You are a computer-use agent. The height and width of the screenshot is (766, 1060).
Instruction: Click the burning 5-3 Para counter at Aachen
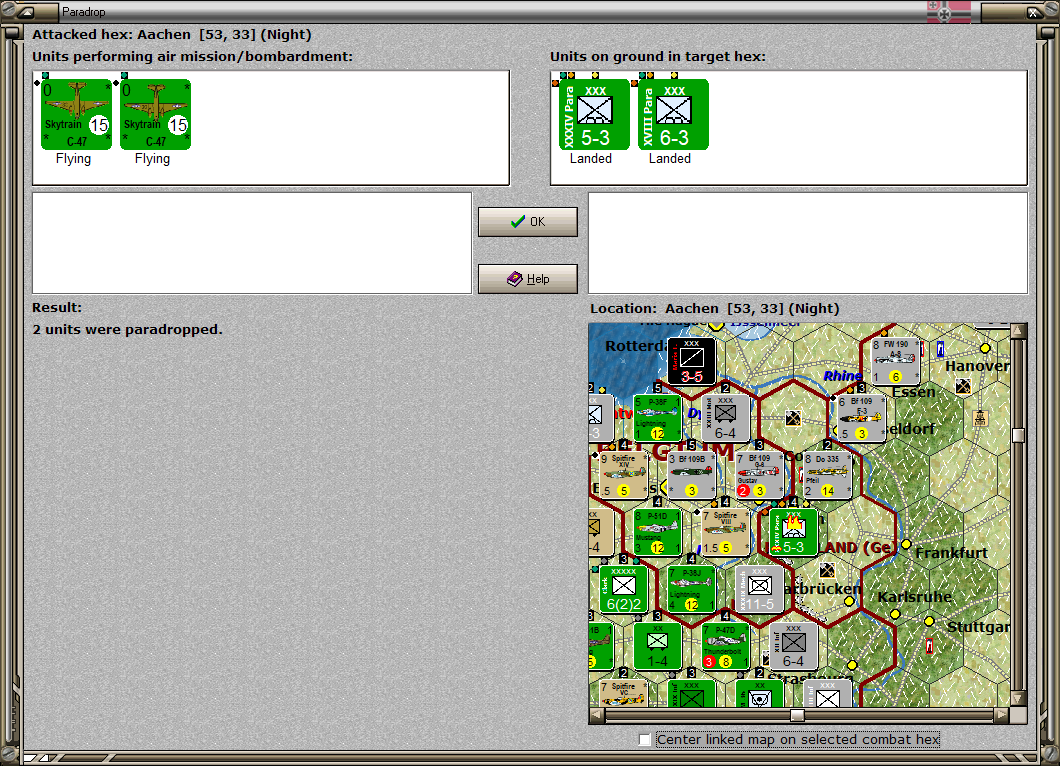coord(793,532)
